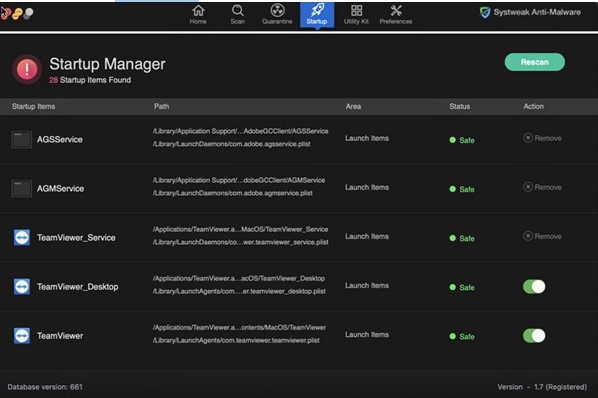Screen dimensions: 598x398
Task: Click Launch Items area for AGMService
Action: pos(367,187)
